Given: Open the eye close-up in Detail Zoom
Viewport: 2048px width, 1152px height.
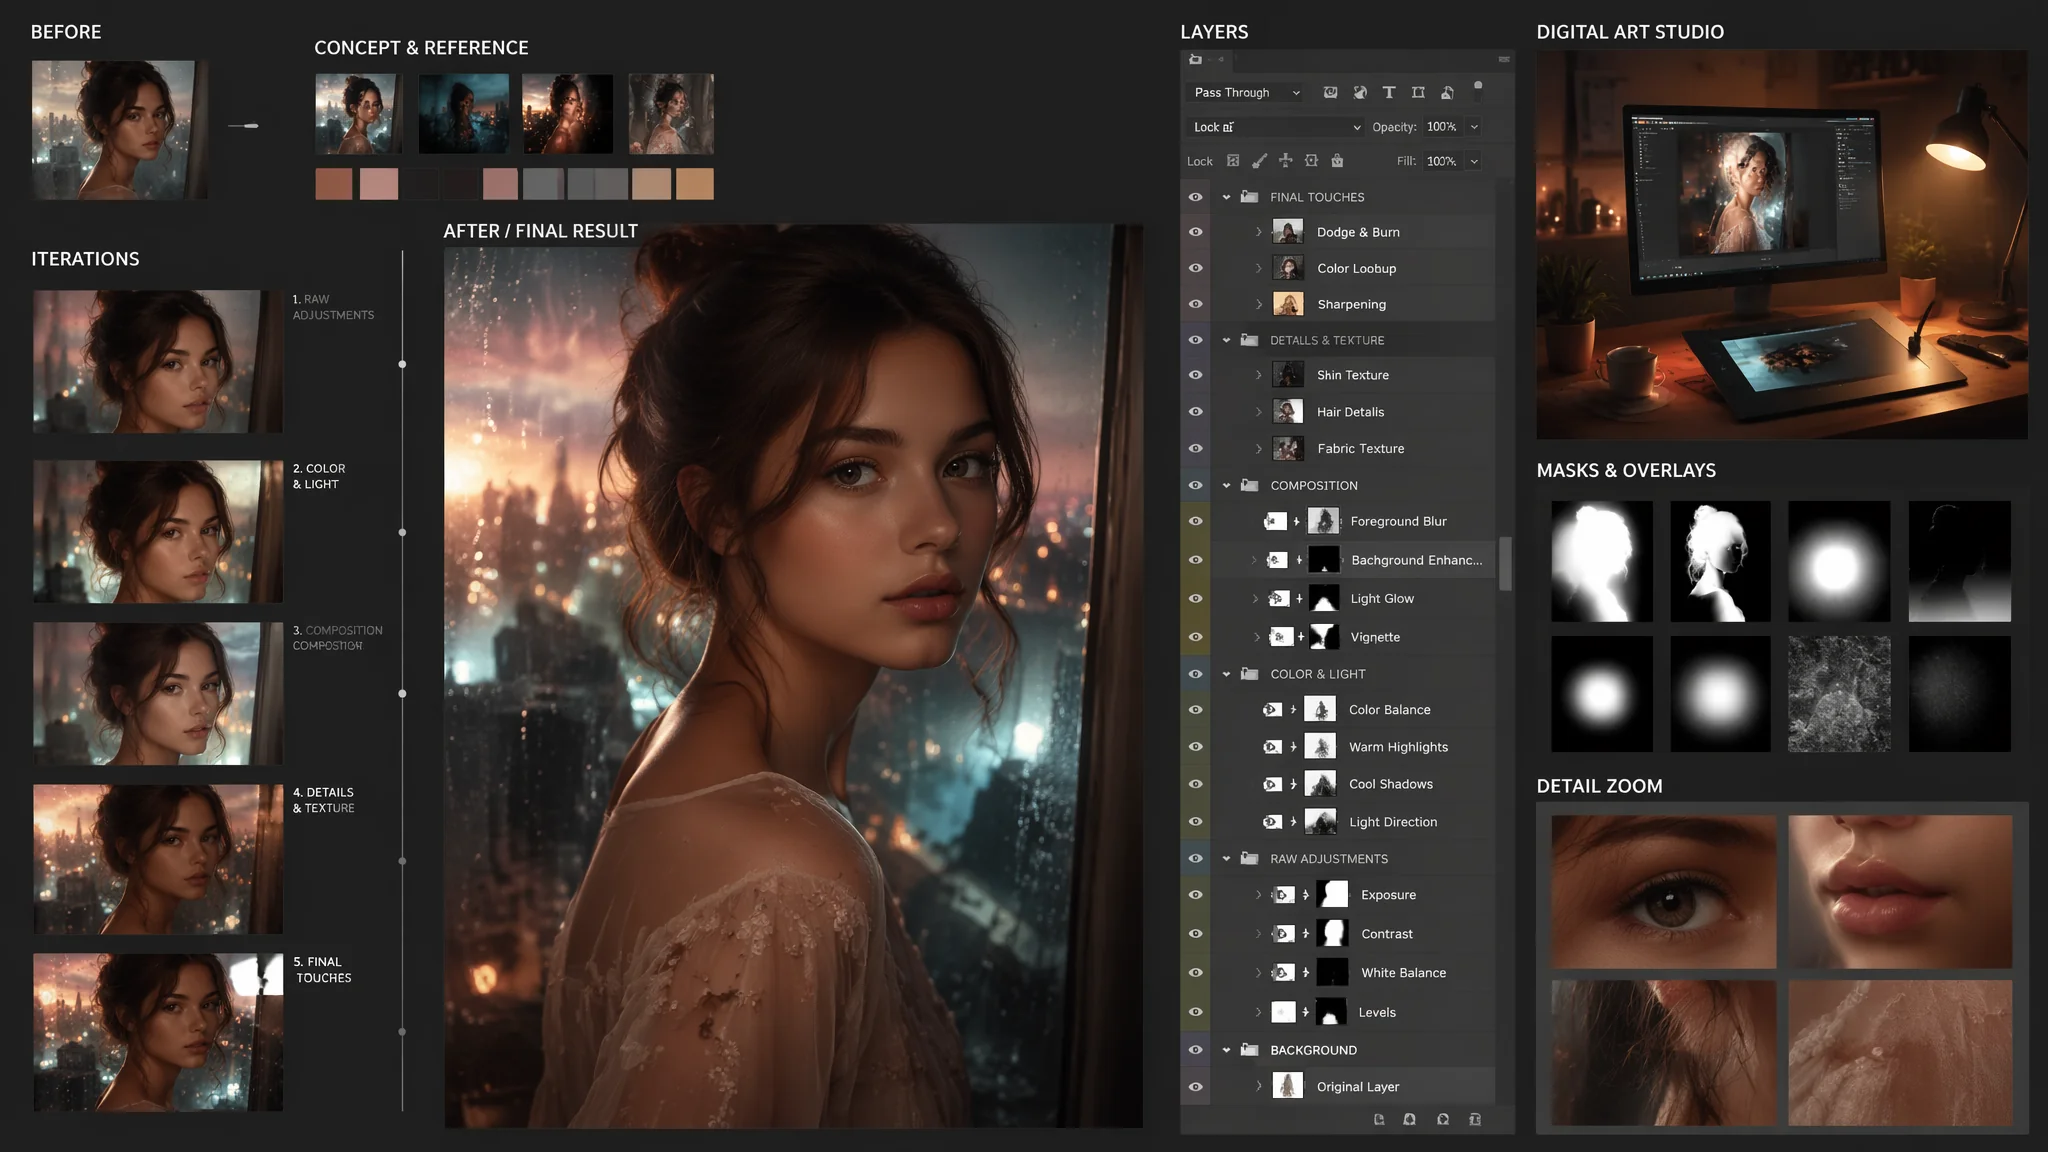Looking at the screenshot, I should tap(1663, 891).
